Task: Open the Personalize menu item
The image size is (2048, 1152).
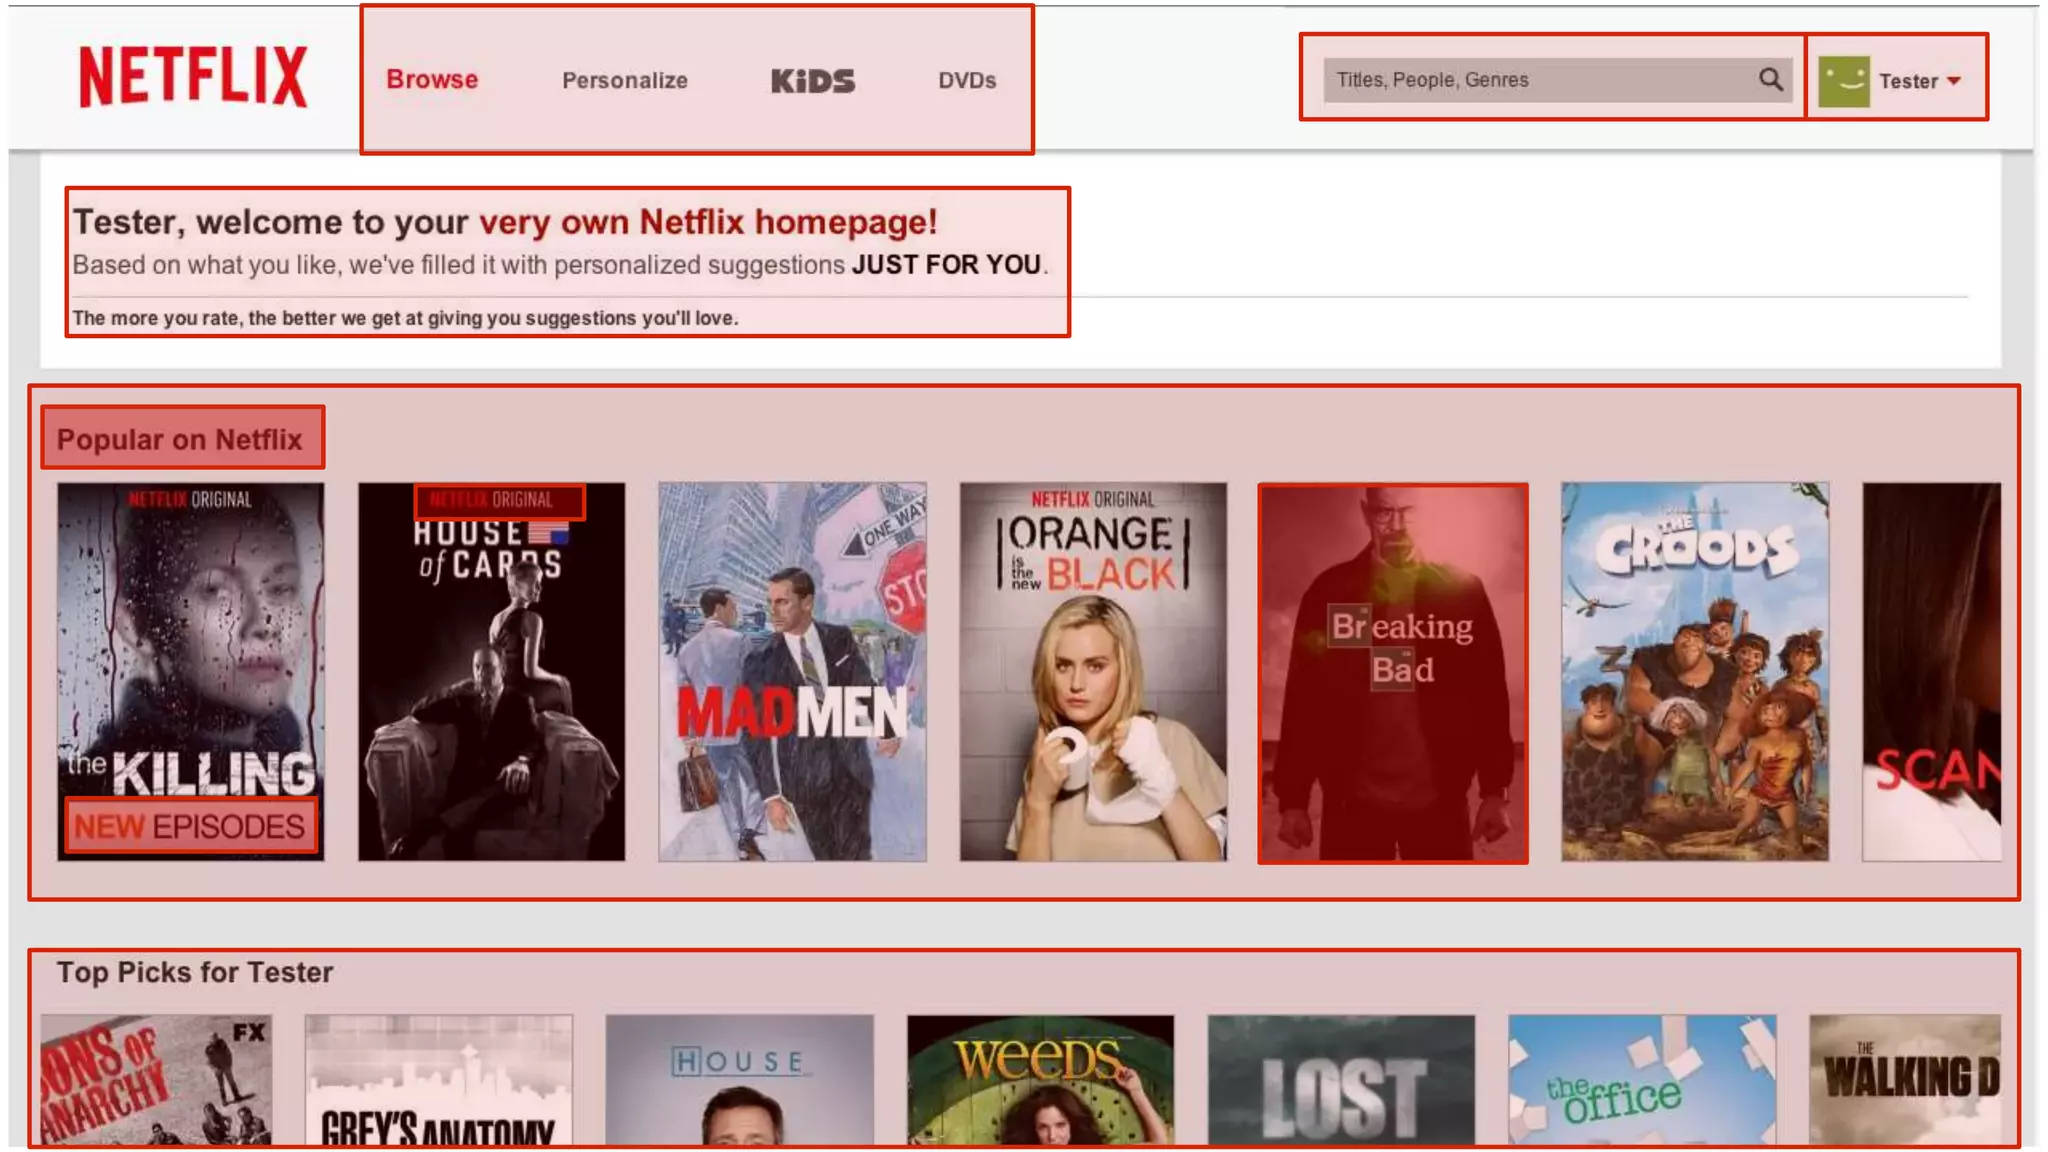Action: pos(624,80)
